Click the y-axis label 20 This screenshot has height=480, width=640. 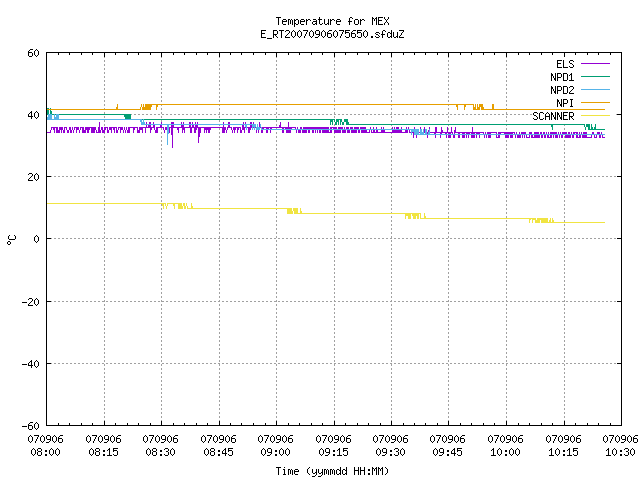point(33,177)
